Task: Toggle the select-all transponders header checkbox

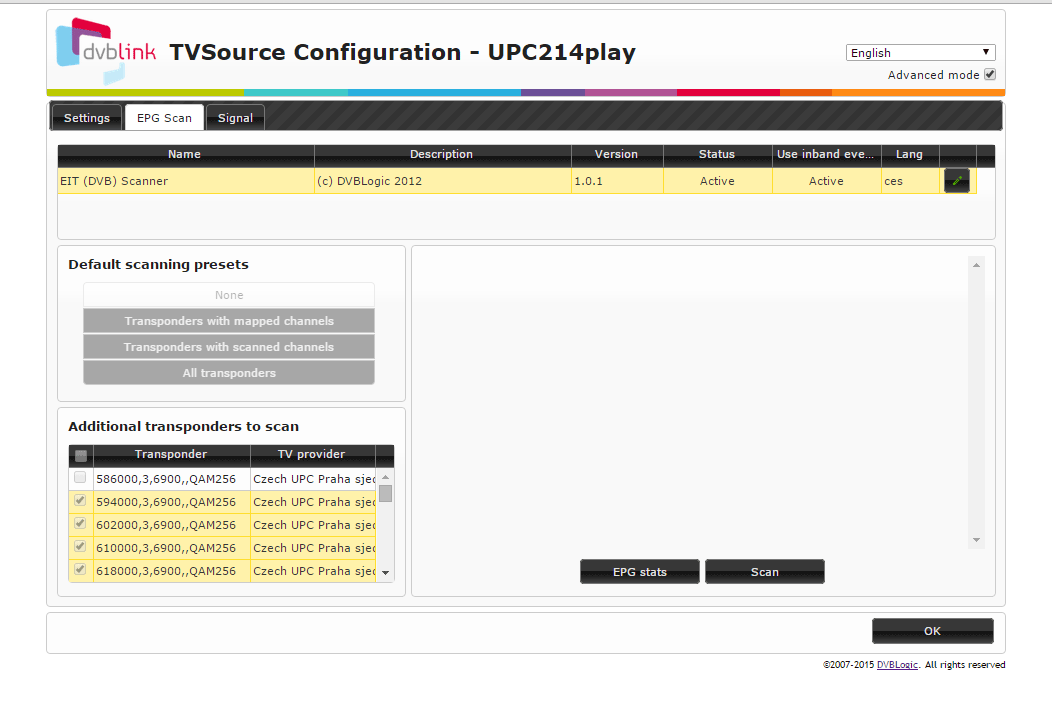Action: point(81,456)
